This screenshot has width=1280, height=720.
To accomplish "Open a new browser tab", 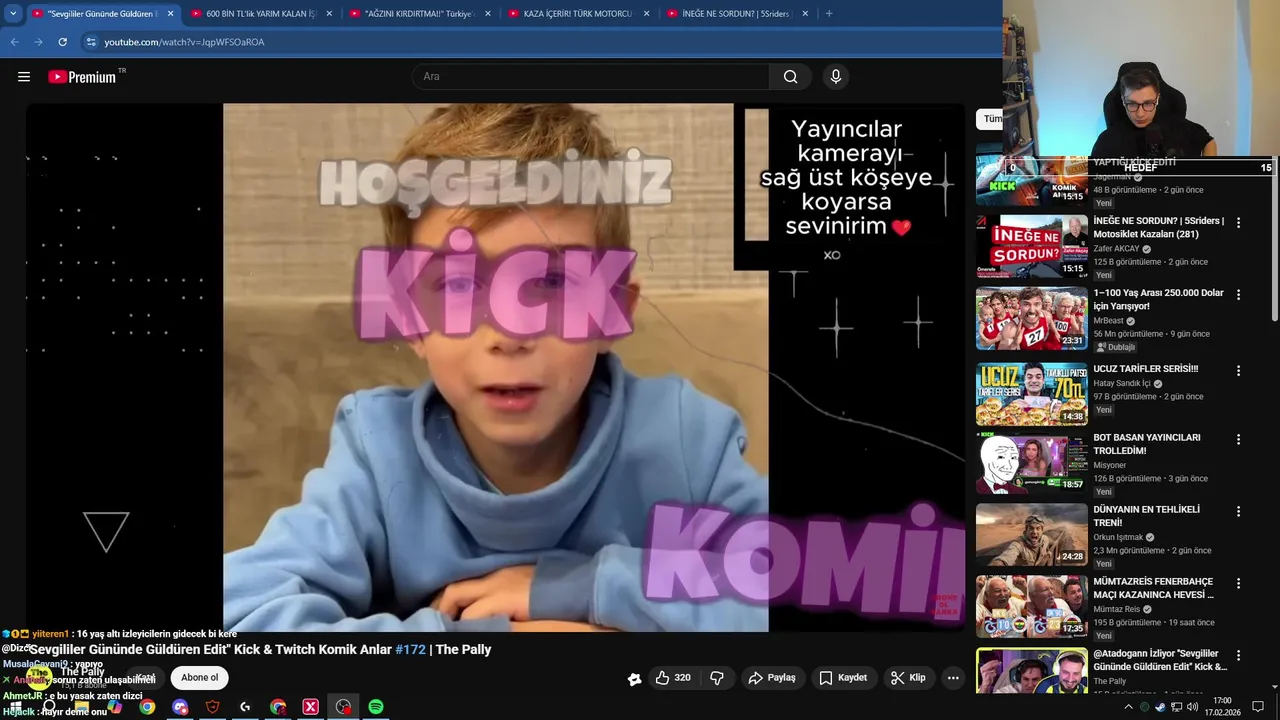I will 829,14.
